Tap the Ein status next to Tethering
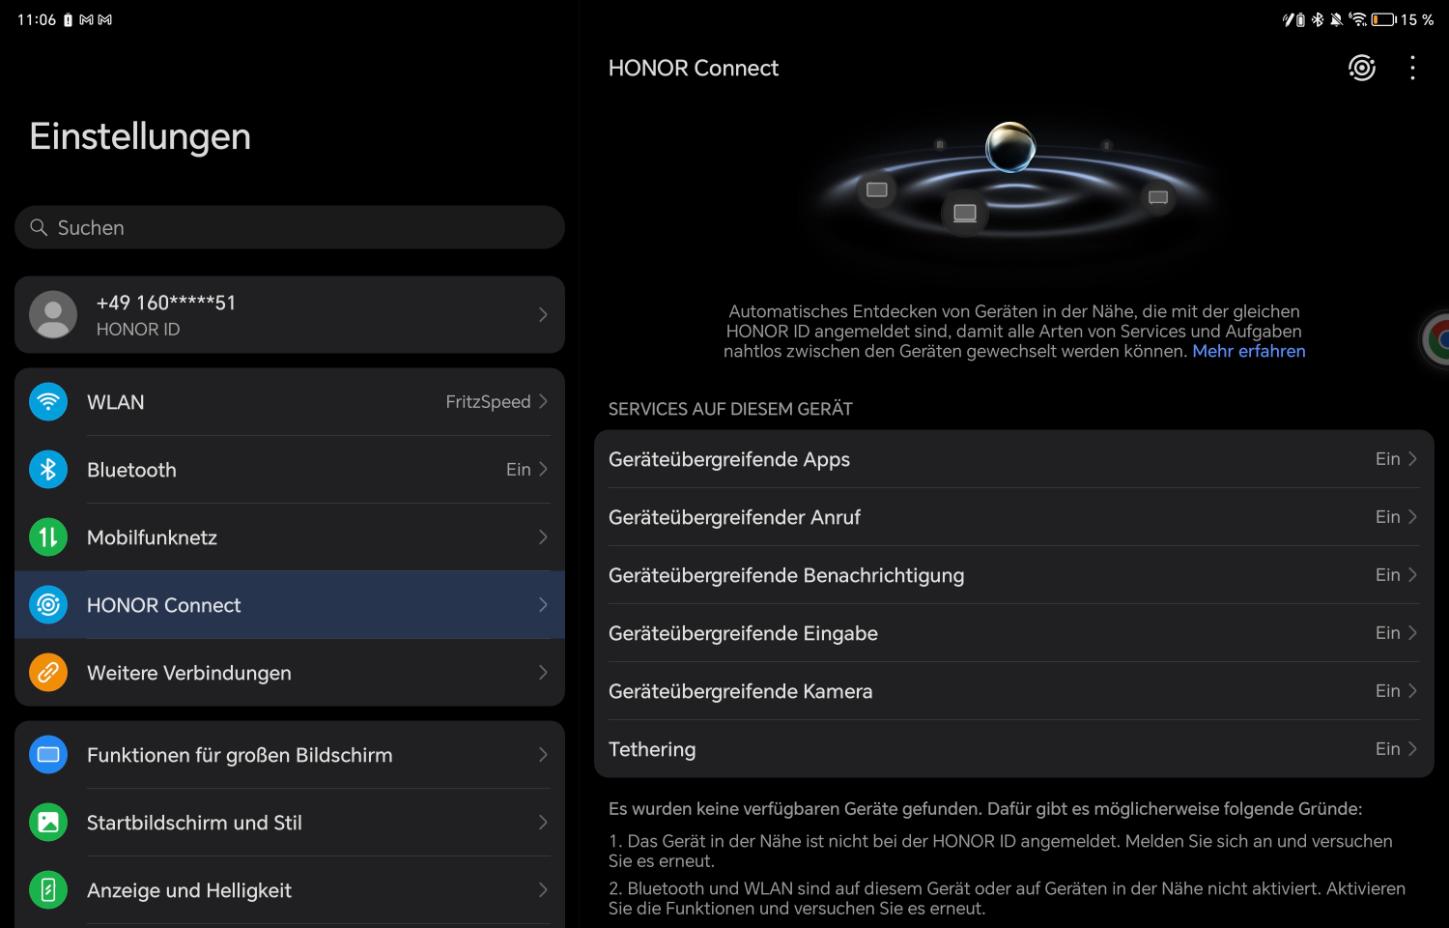This screenshot has width=1449, height=928. [1387, 749]
